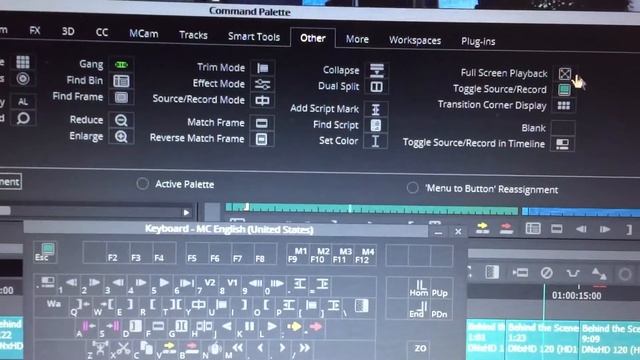This screenshot has height=360, width=640.
Task: Click the End key on the keyboard
Action: [x=418, y=309]
